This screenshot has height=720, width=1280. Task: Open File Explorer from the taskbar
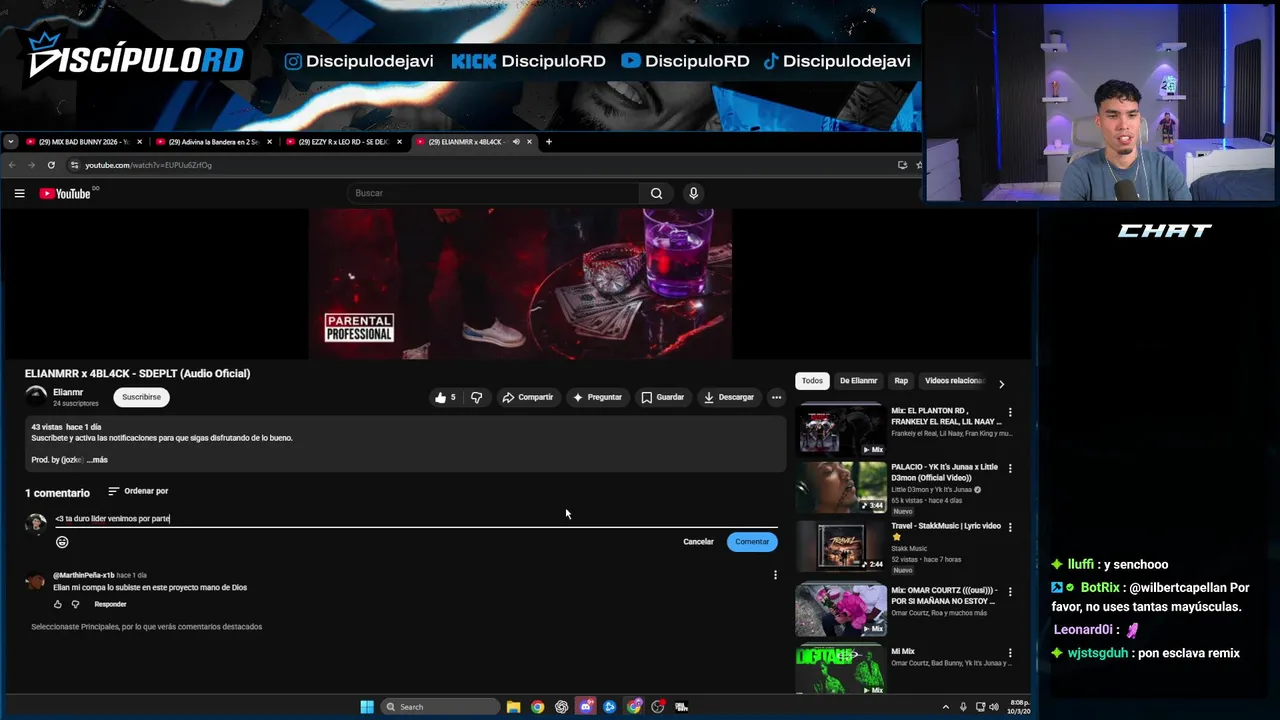pyautogui.click(x=513, y=707)
